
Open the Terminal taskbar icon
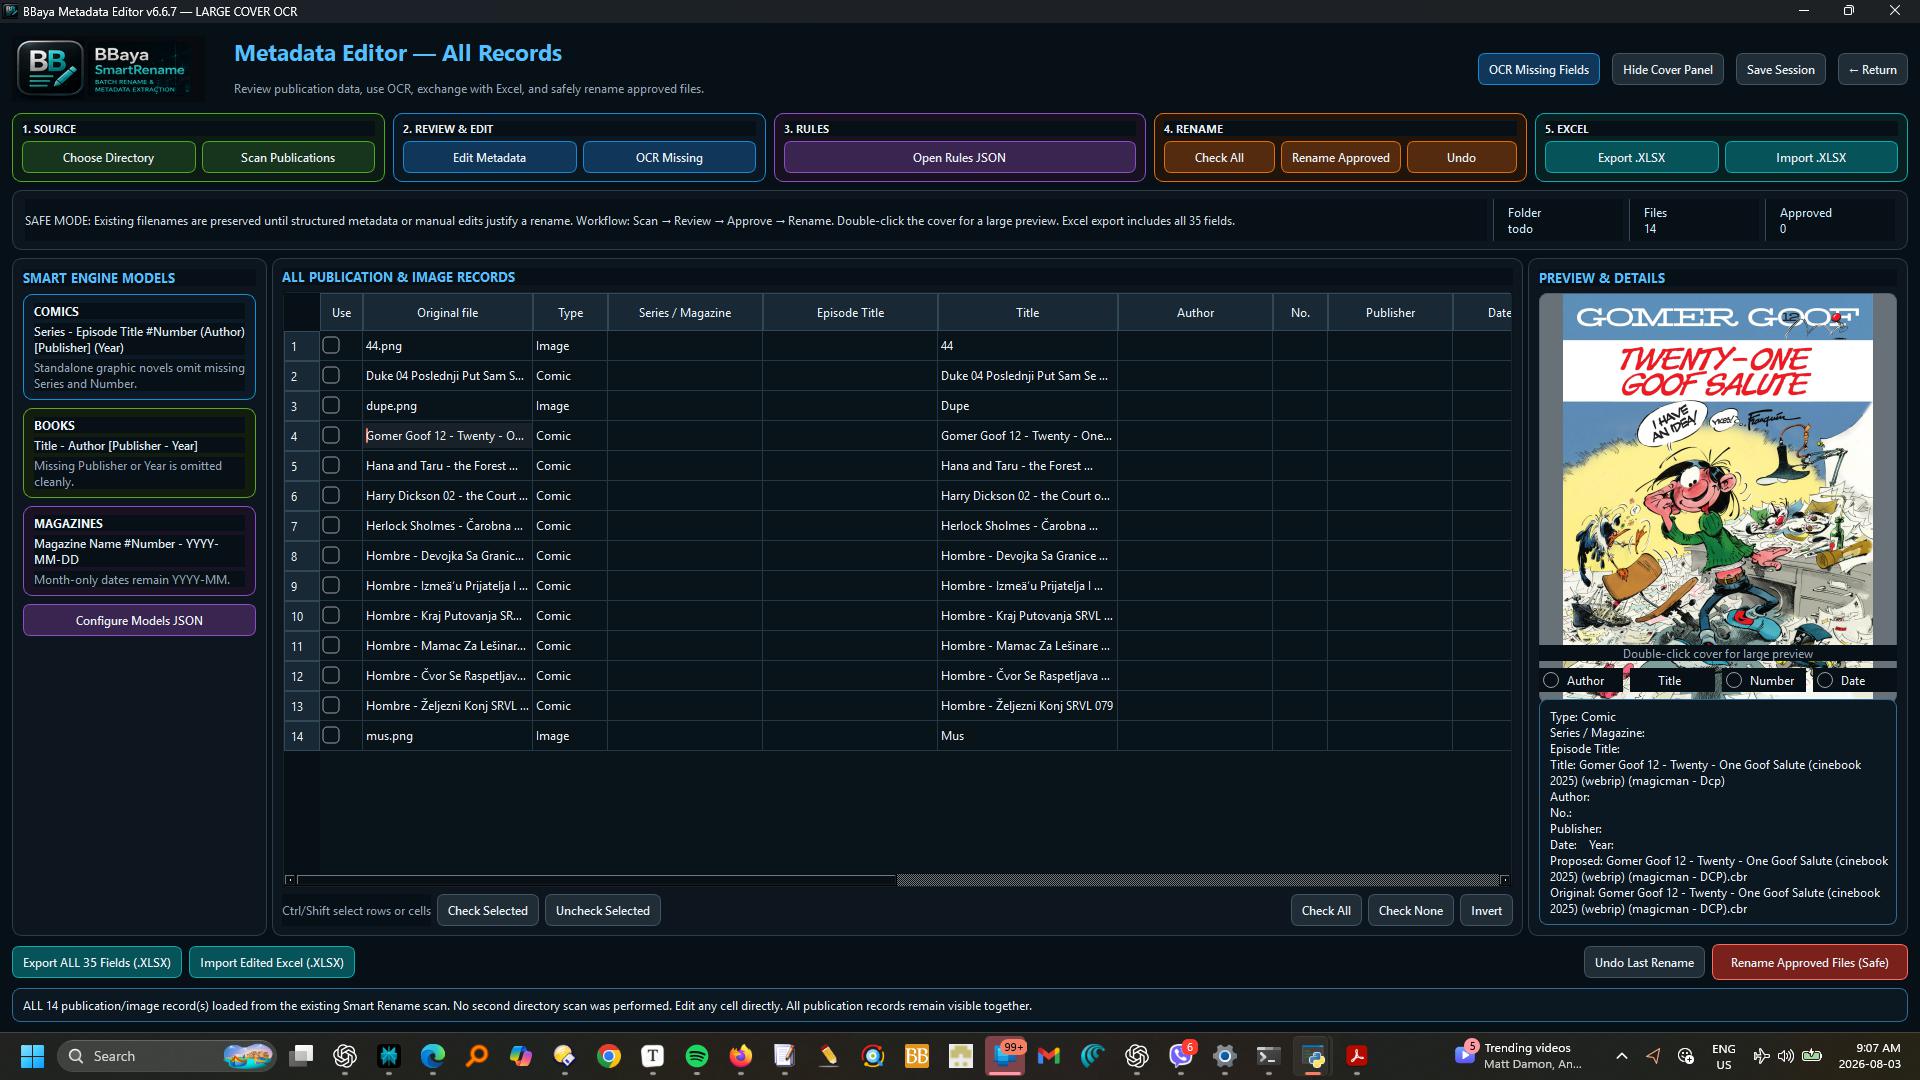point(1269,1056)
